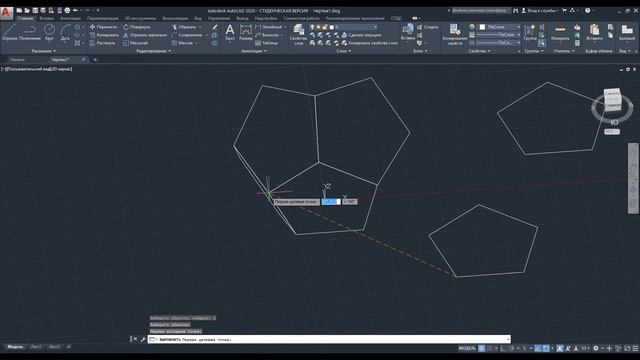Open Свойства слоя (Layer Properties)
The width and height of the screenshot is (640, 360).
point(298,34)
